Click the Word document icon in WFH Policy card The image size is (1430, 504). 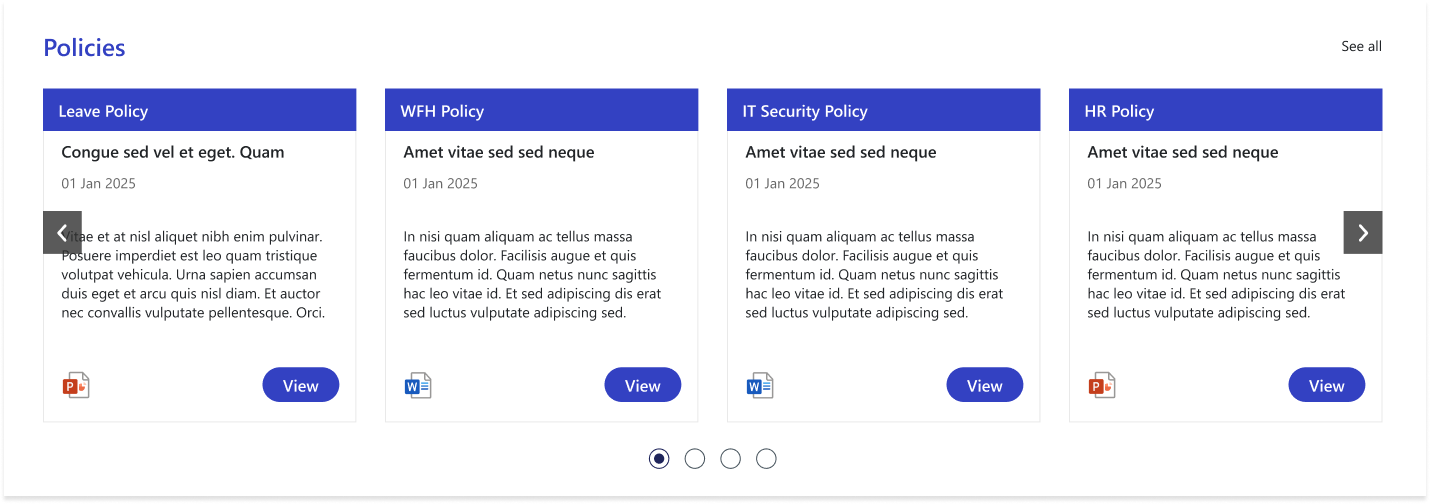click(x=418, y=385)
